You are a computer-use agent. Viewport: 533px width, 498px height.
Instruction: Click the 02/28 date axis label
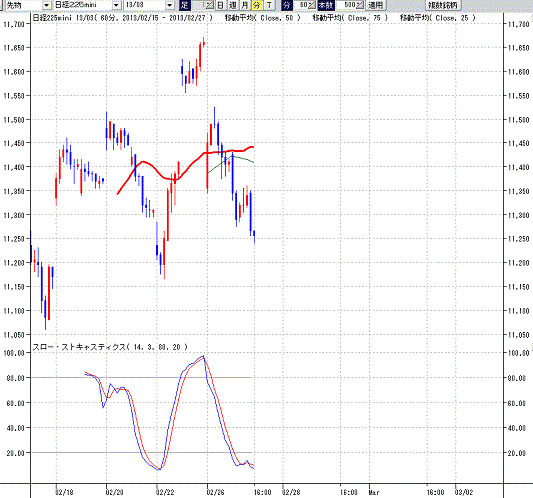[291, 492]
